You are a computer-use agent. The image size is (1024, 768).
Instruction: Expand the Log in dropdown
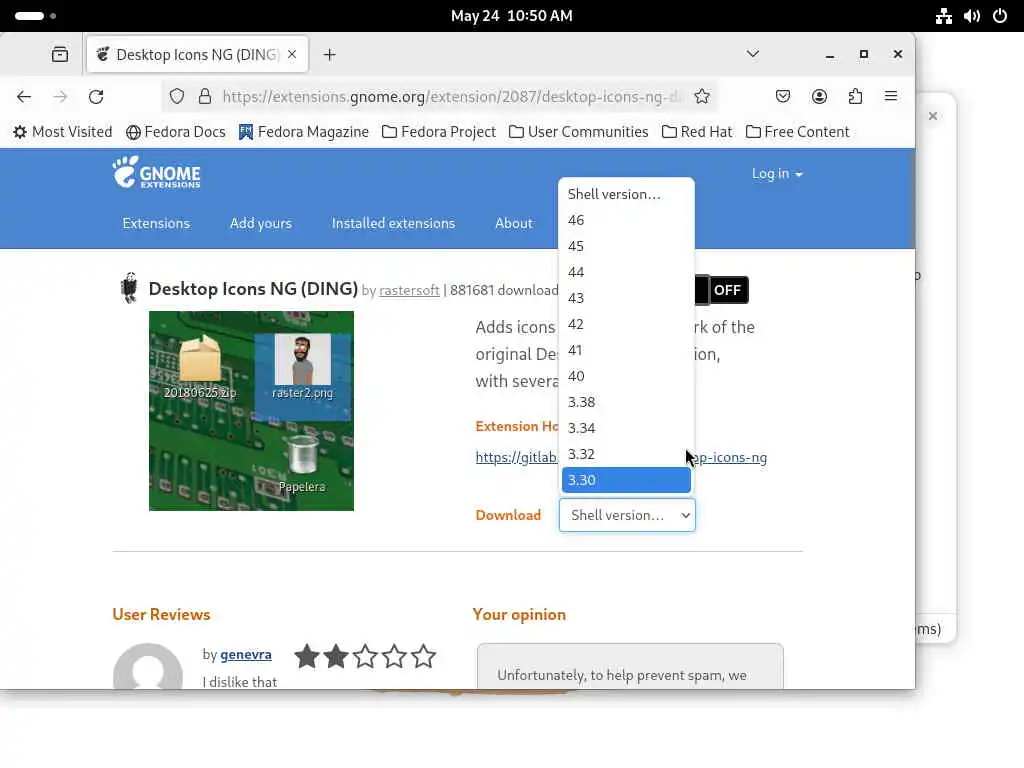776,174
